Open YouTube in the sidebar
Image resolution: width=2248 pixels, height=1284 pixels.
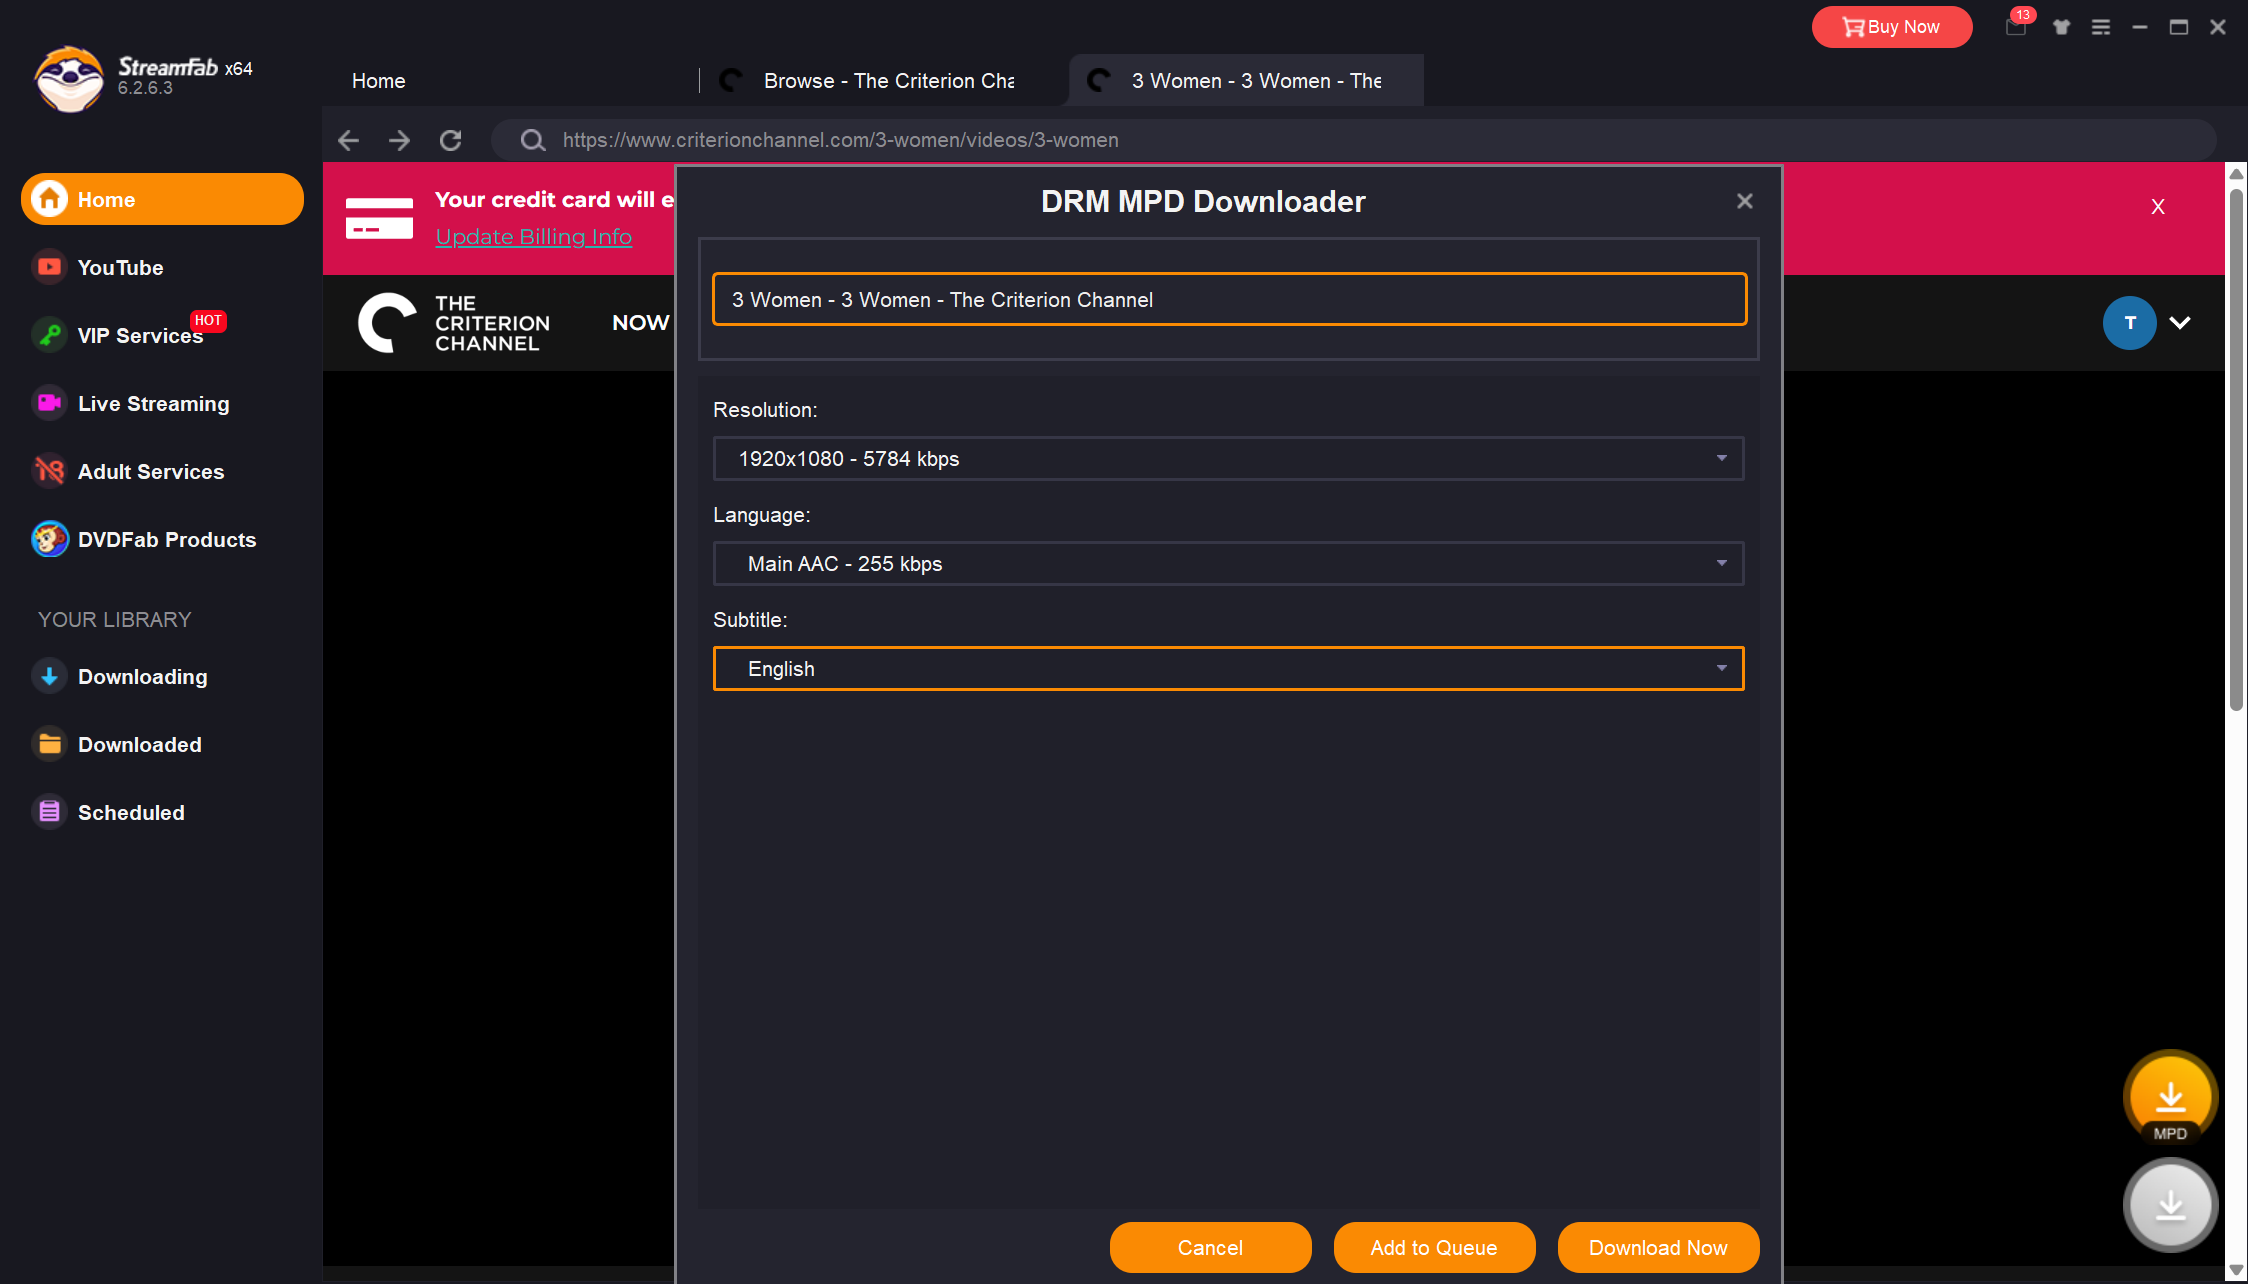coord(120,267)
